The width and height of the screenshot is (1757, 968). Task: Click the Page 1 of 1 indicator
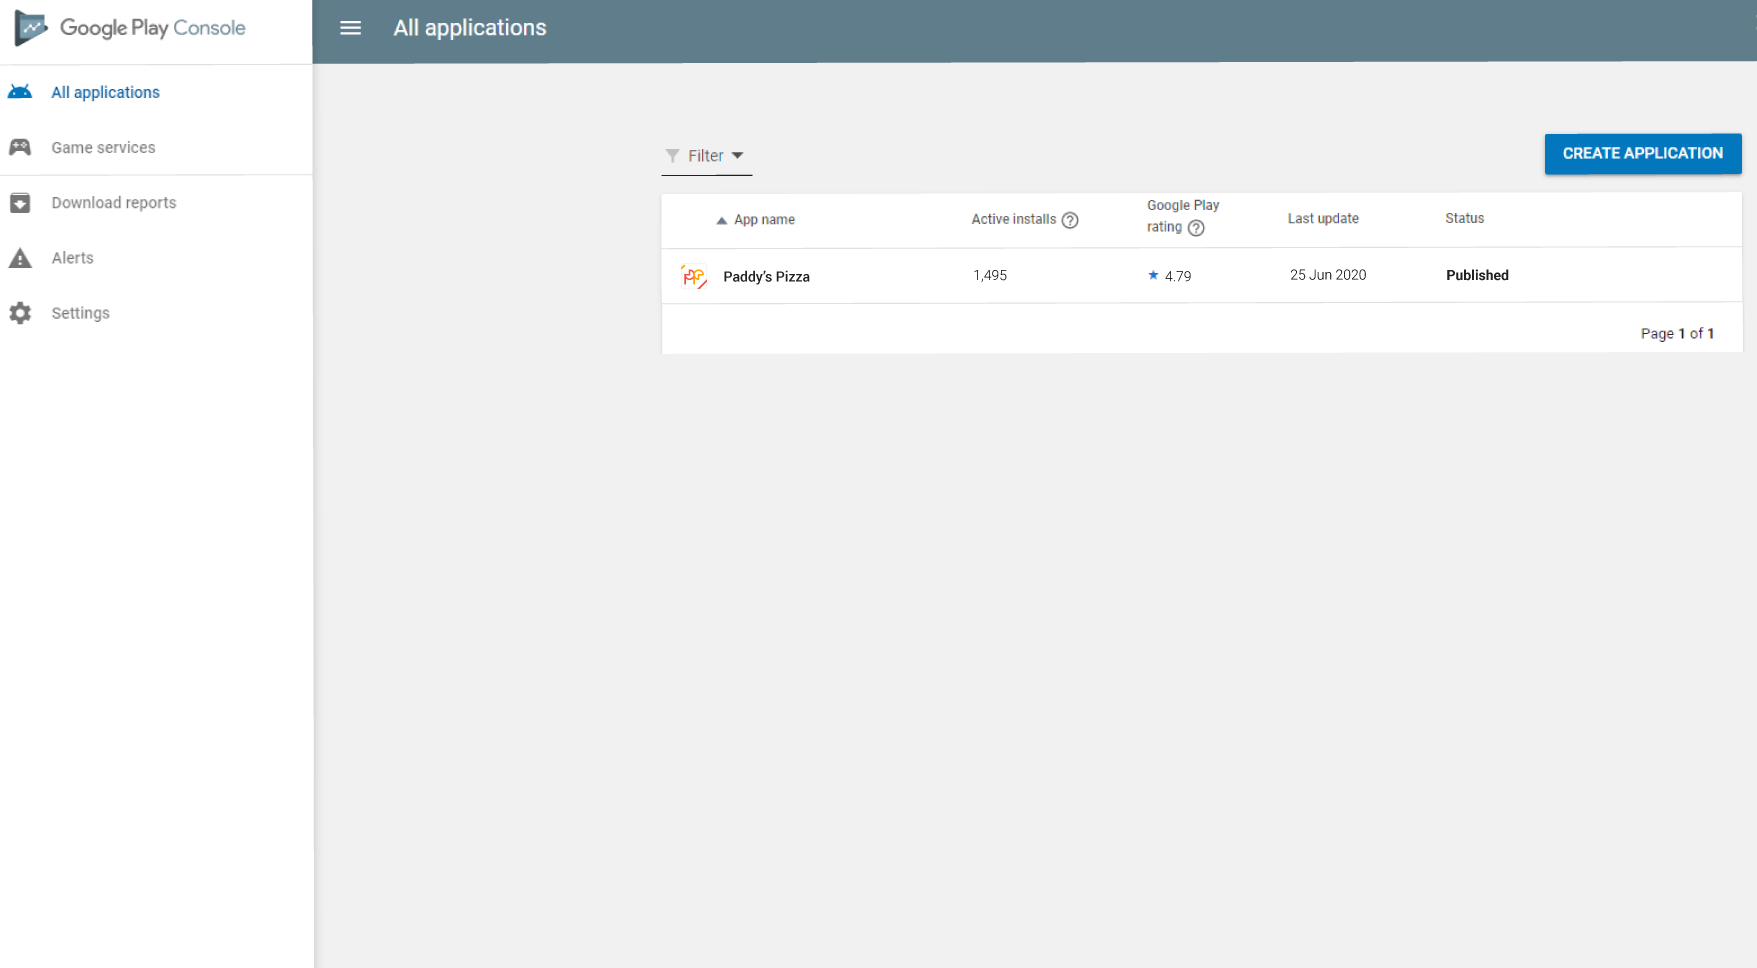tap(1677, 332)
